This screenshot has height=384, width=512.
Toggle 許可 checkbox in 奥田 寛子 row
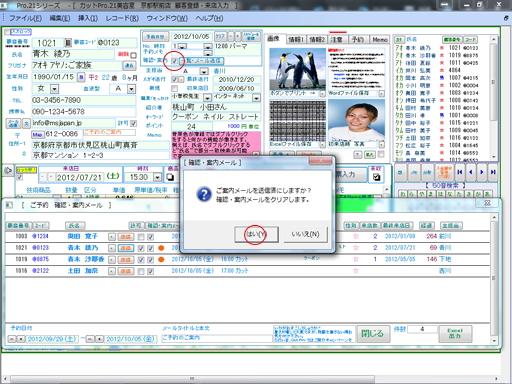[x=141, y=237]
